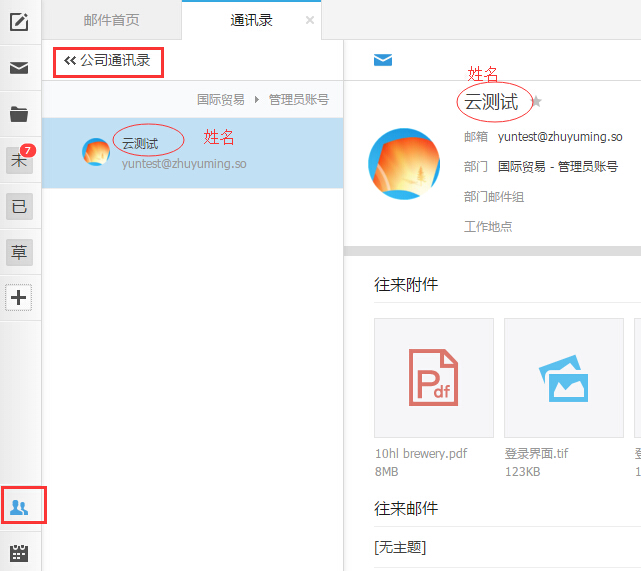Viewport: 641px width, 571px height.
Task: Close the 通讯录 tab
Action: (309, 20)
